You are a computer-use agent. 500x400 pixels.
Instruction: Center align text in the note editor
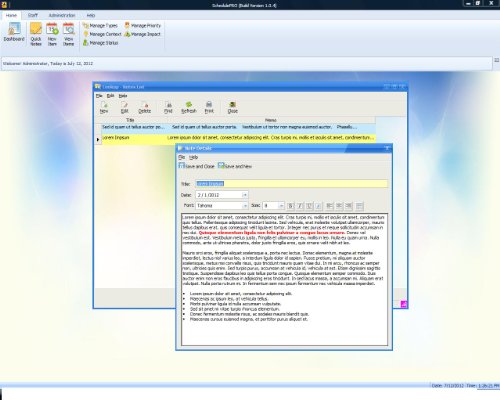(339, 206)
